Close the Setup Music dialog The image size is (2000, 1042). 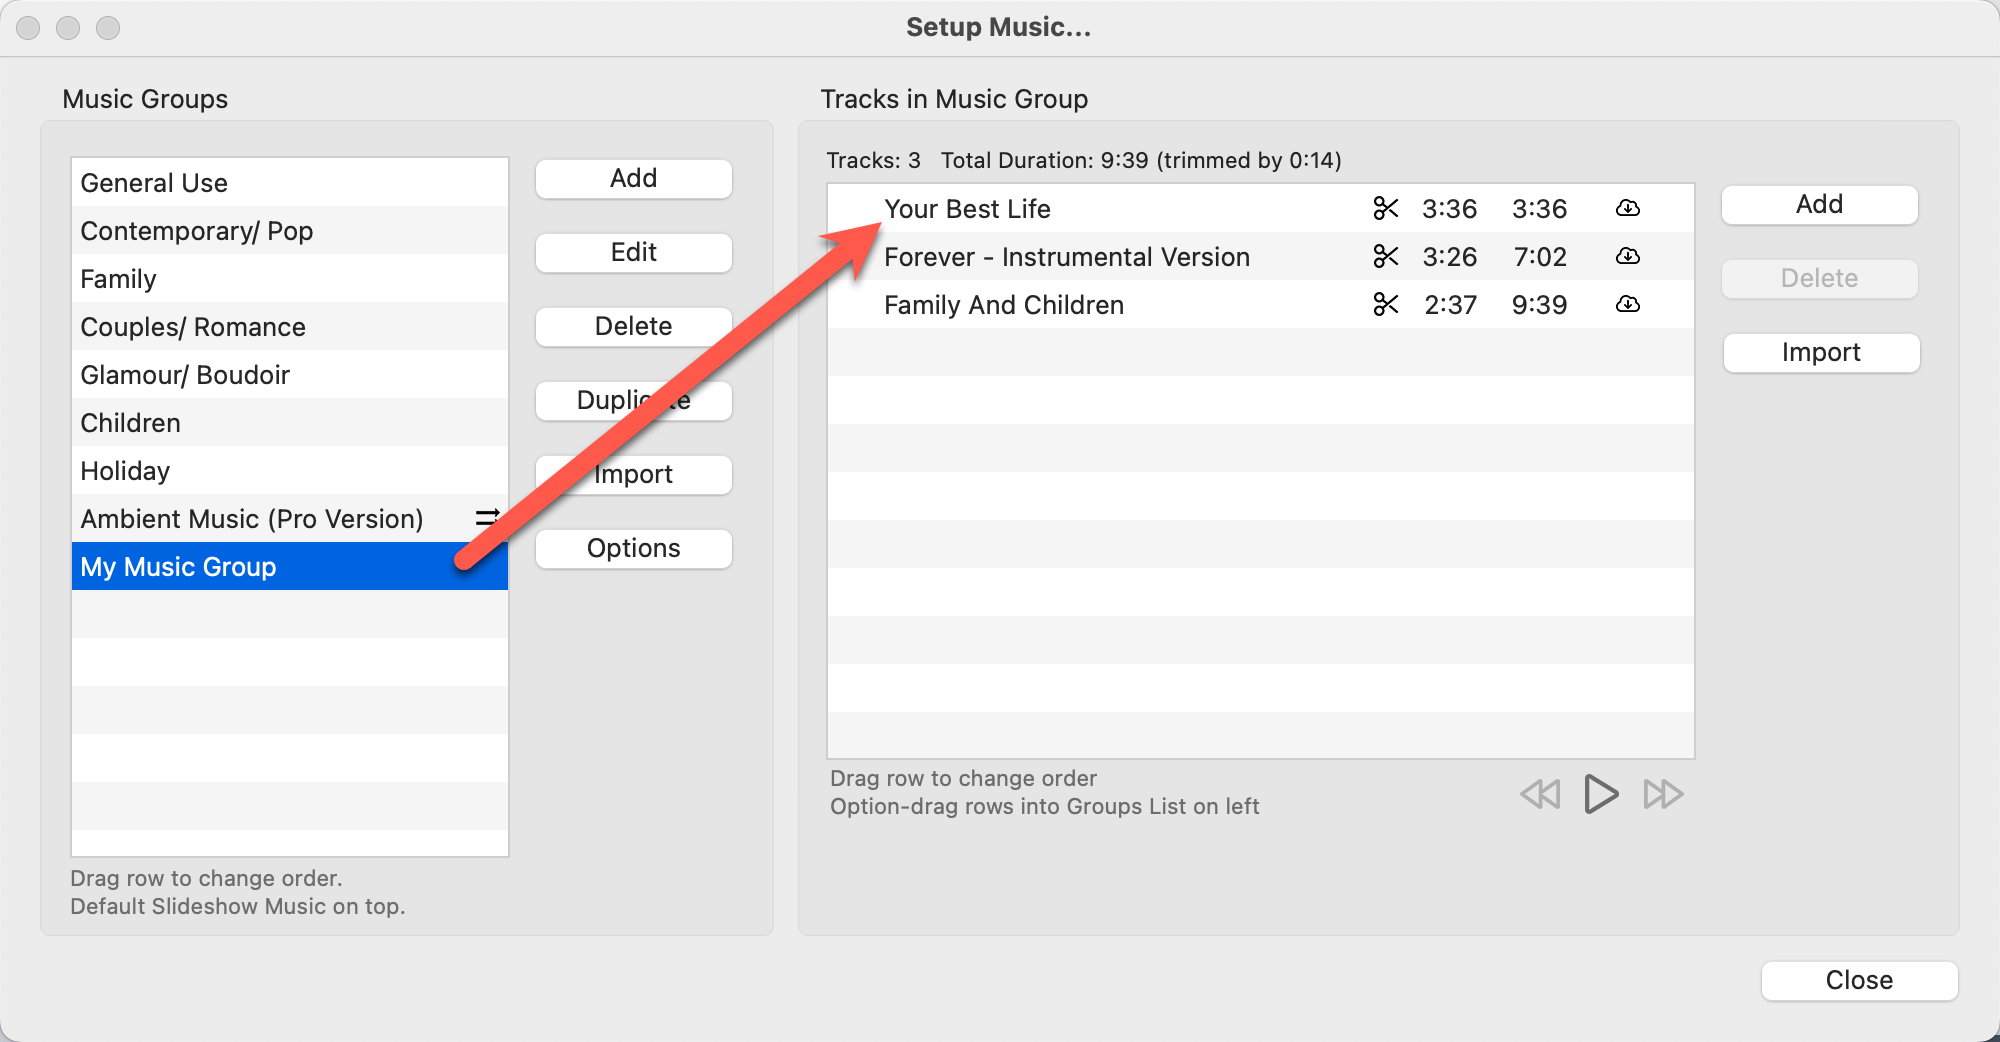[x=1858, y=980]
